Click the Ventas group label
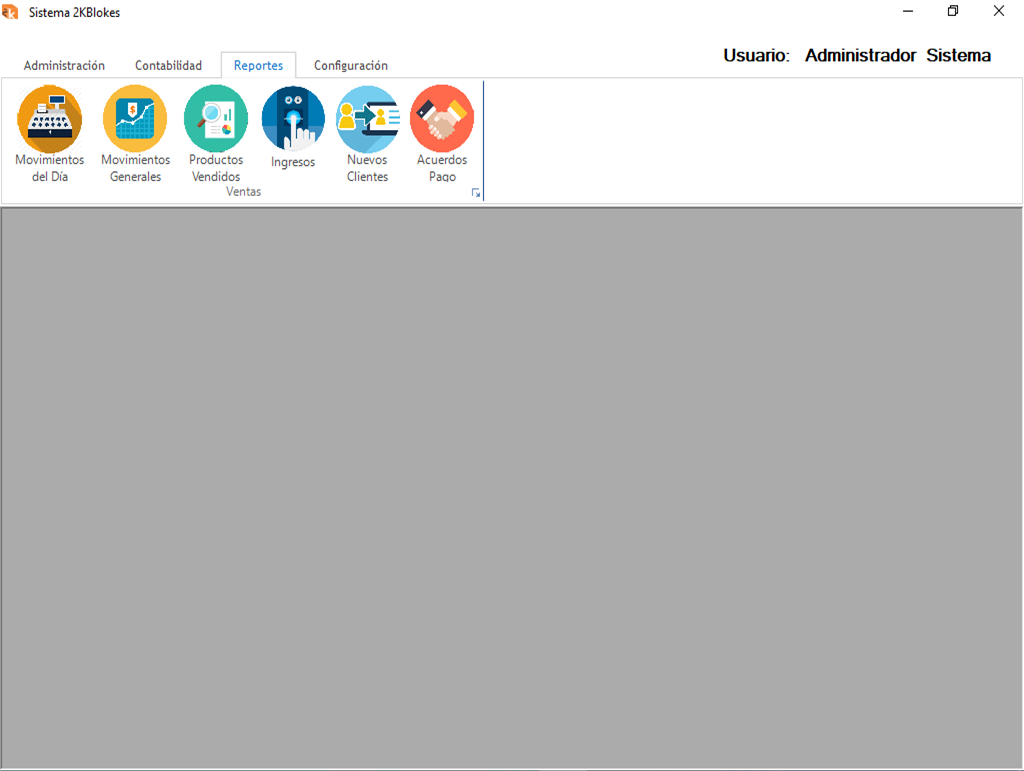The height and width of the screenshot is (771, 1024). click(243, 192)
